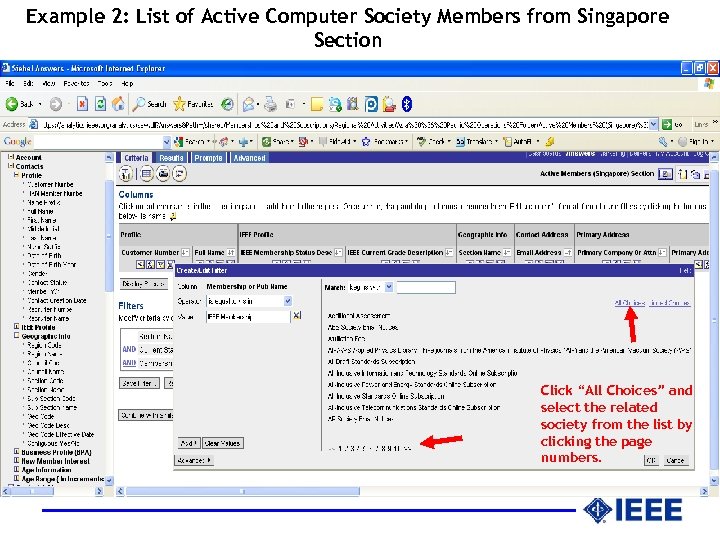Switch to the Criteria tab
The image size is (720, 540).
pos(136,158)
